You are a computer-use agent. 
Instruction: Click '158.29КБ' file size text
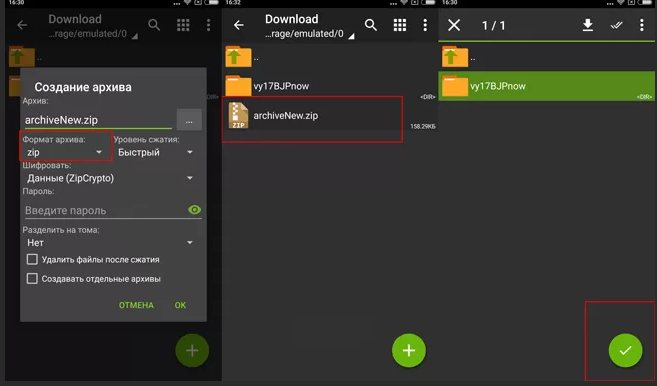[423, 126]
